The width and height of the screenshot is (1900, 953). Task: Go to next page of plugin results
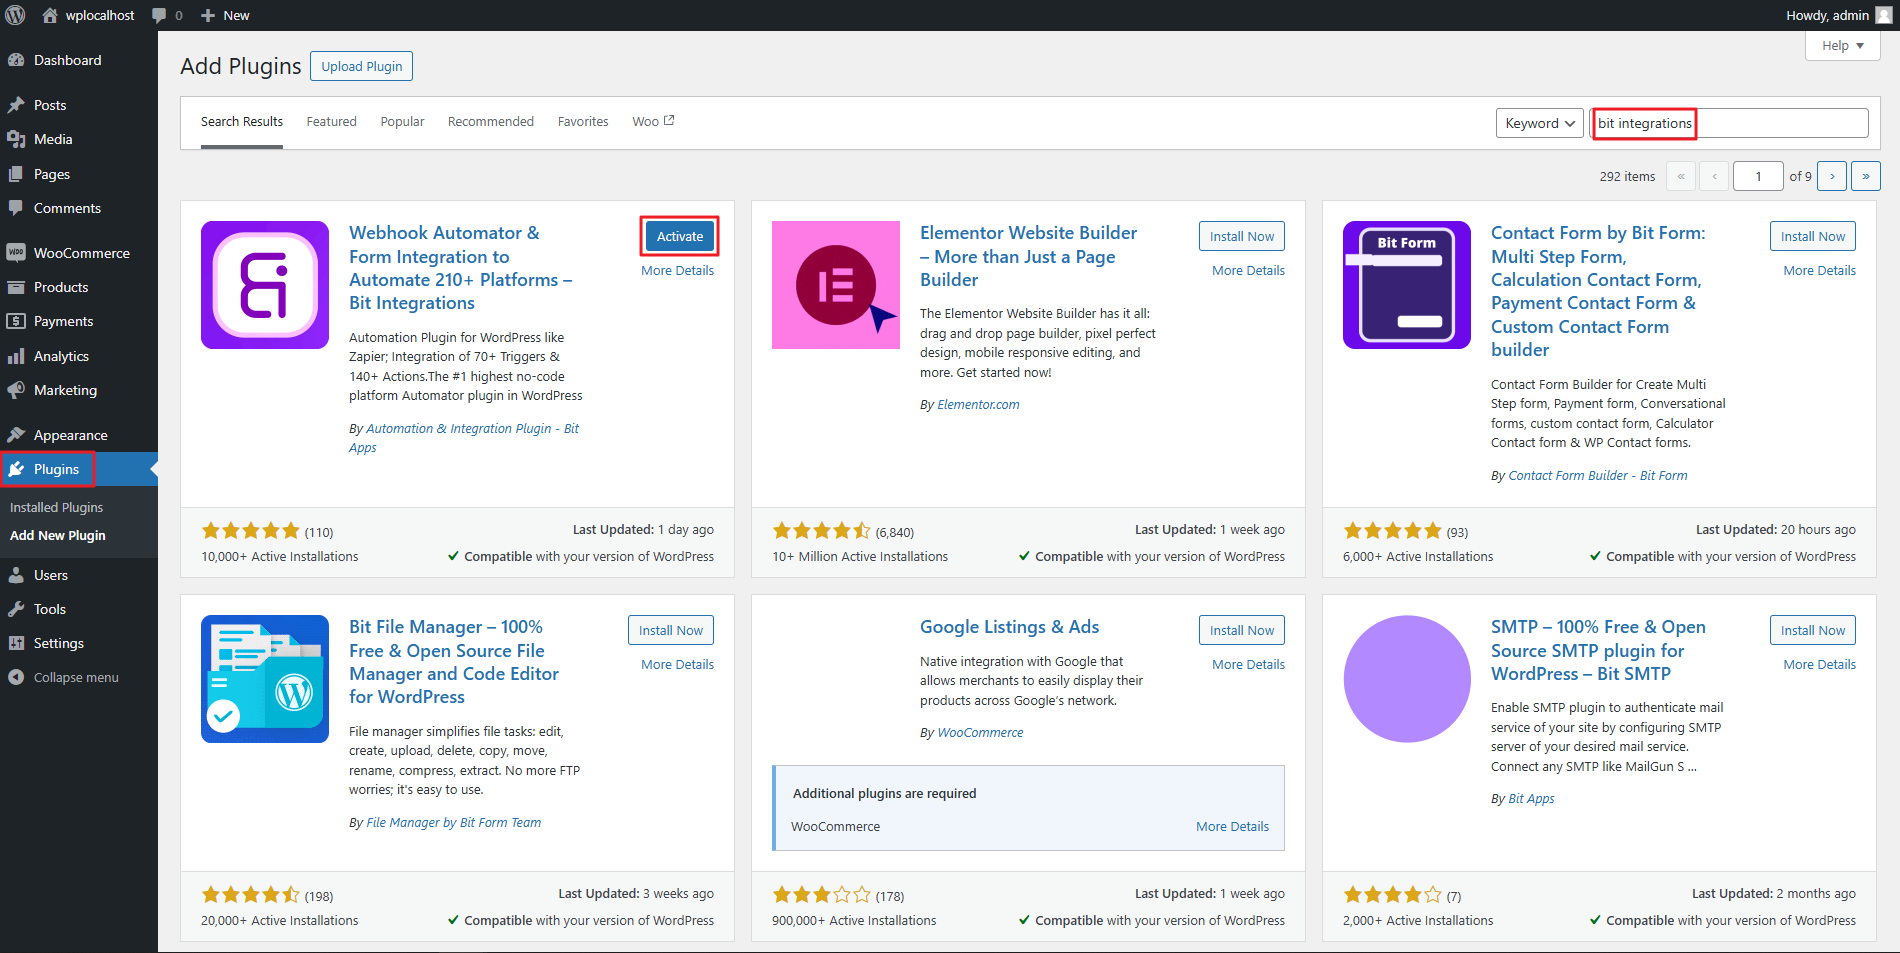coord(1831,176)
